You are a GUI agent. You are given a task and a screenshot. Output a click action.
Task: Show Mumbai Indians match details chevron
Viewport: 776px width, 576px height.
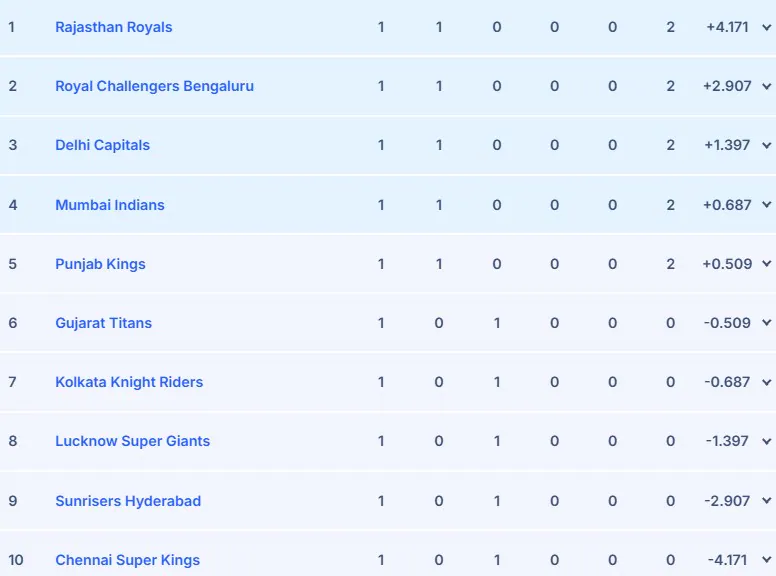pos(767,205)
